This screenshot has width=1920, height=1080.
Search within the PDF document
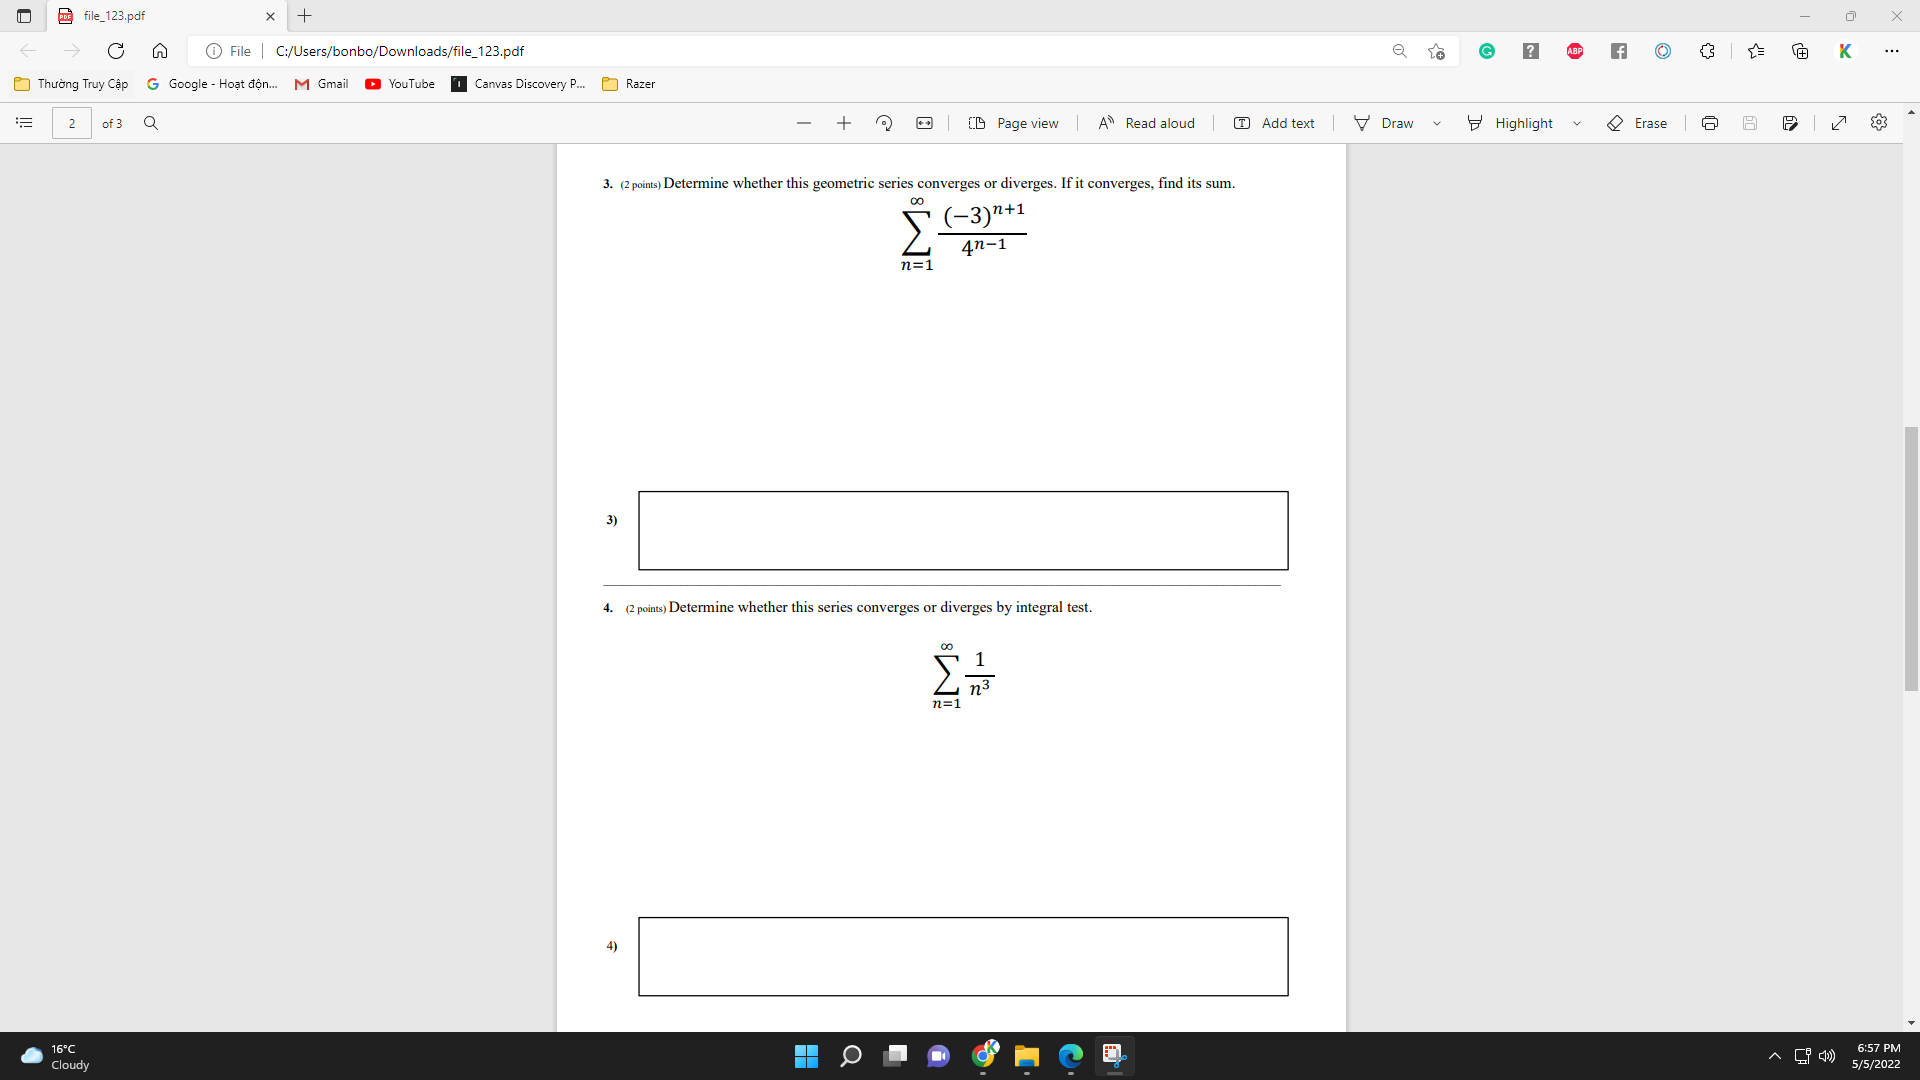click(x=151, y=122)
